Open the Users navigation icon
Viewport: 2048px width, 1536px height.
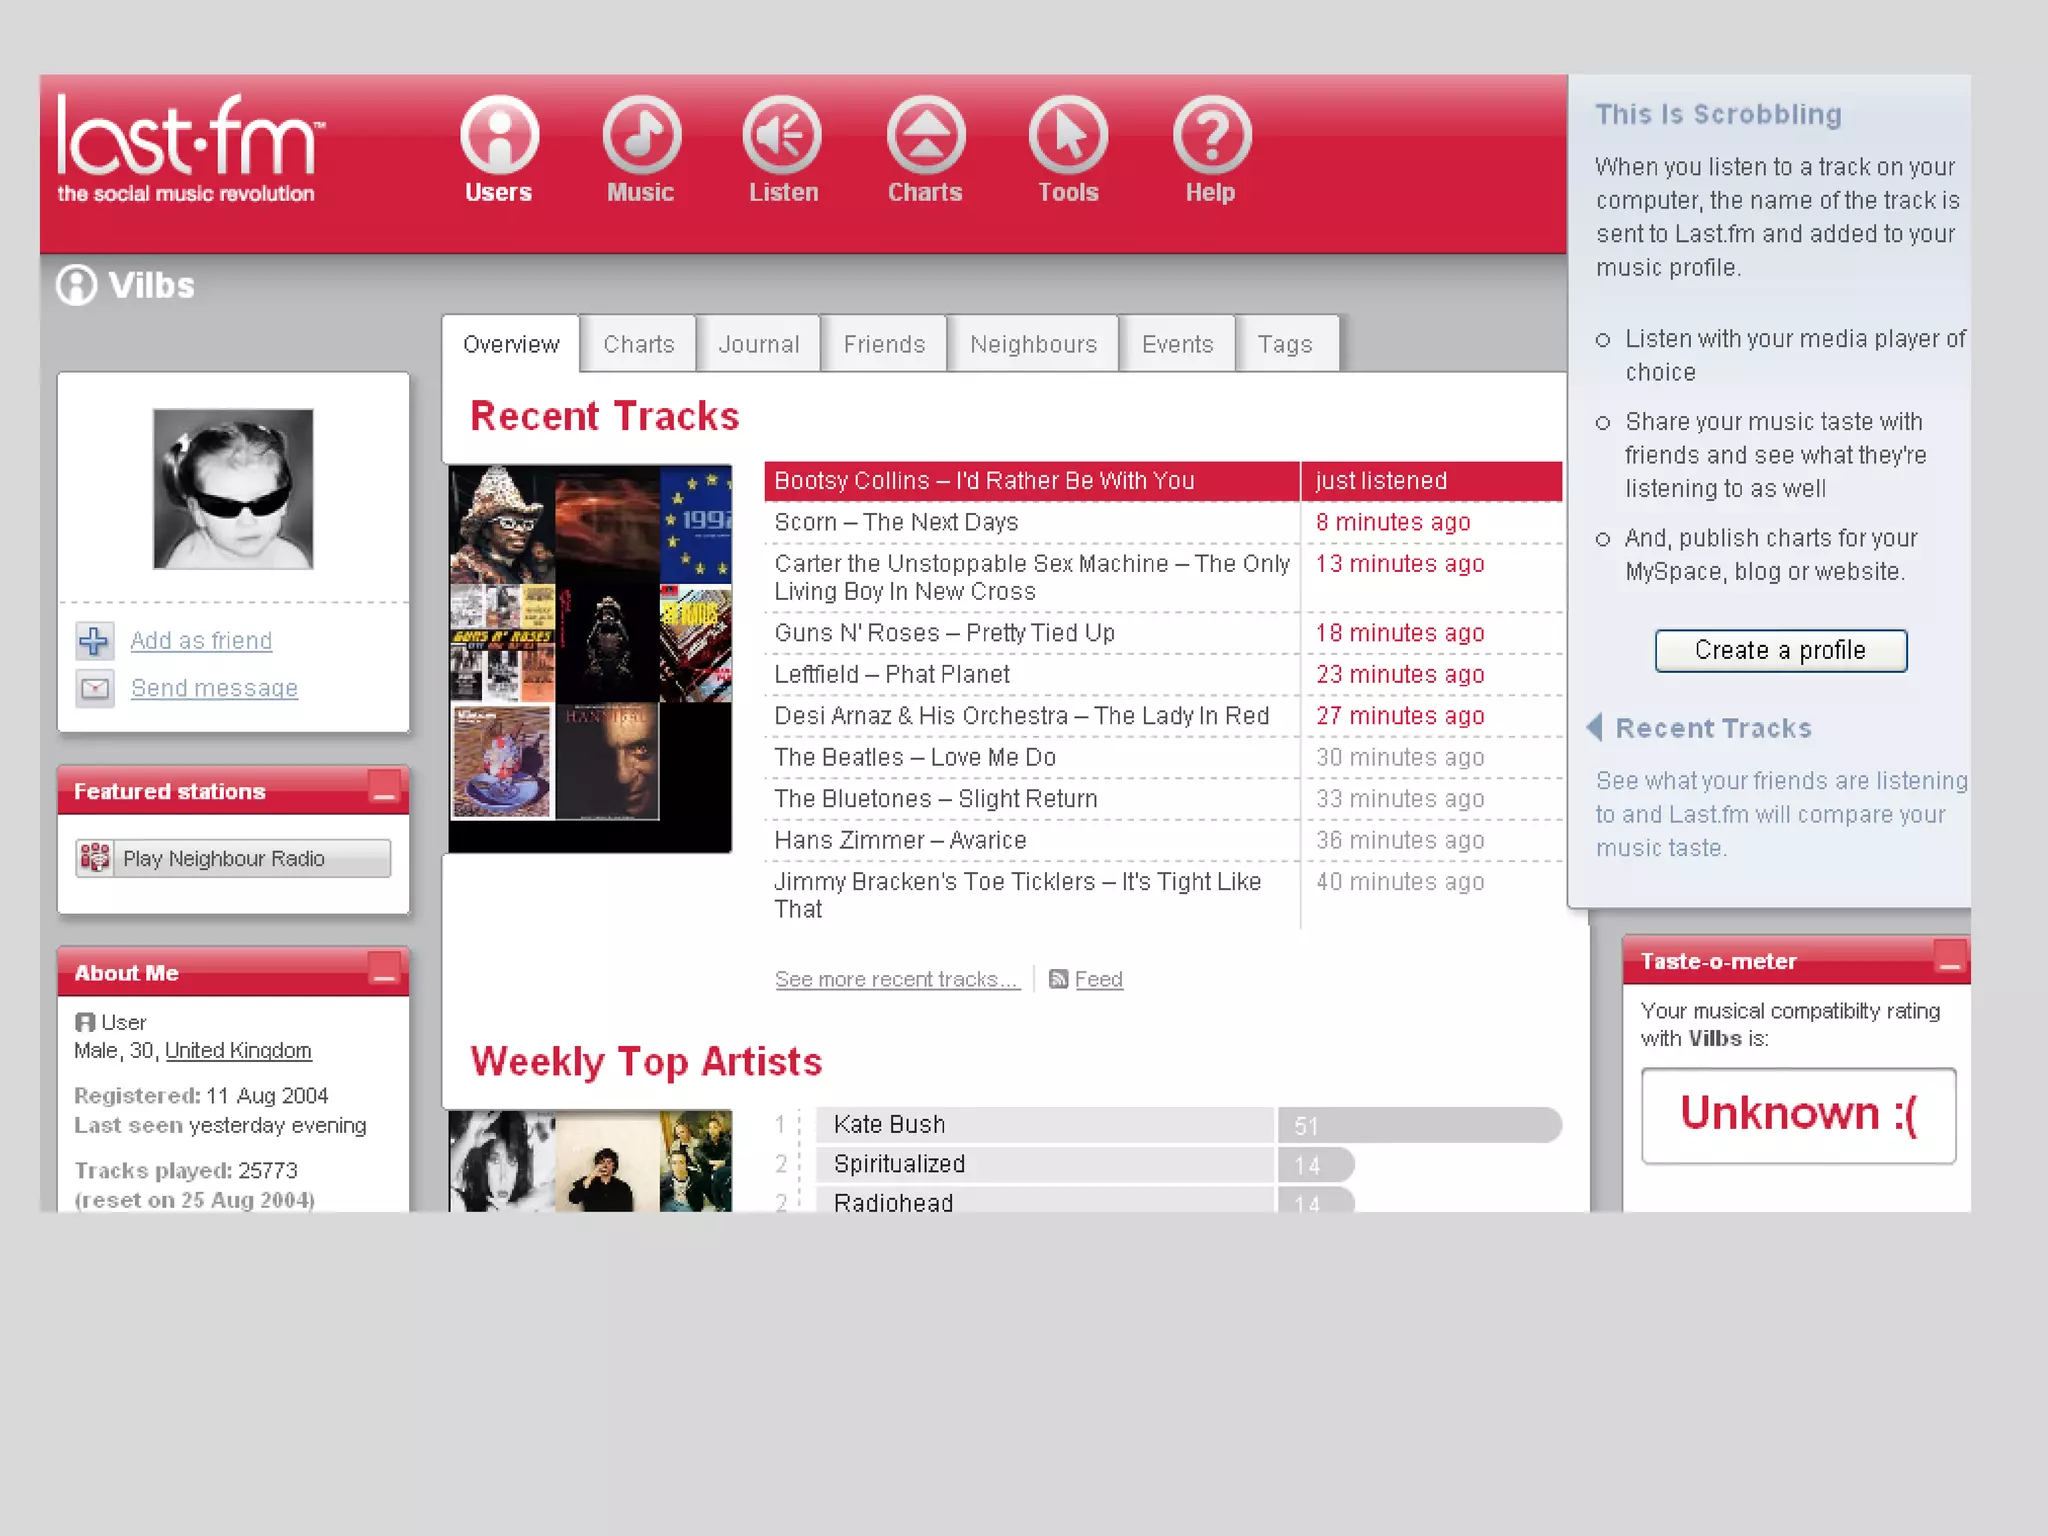click(x=499, y=135)
